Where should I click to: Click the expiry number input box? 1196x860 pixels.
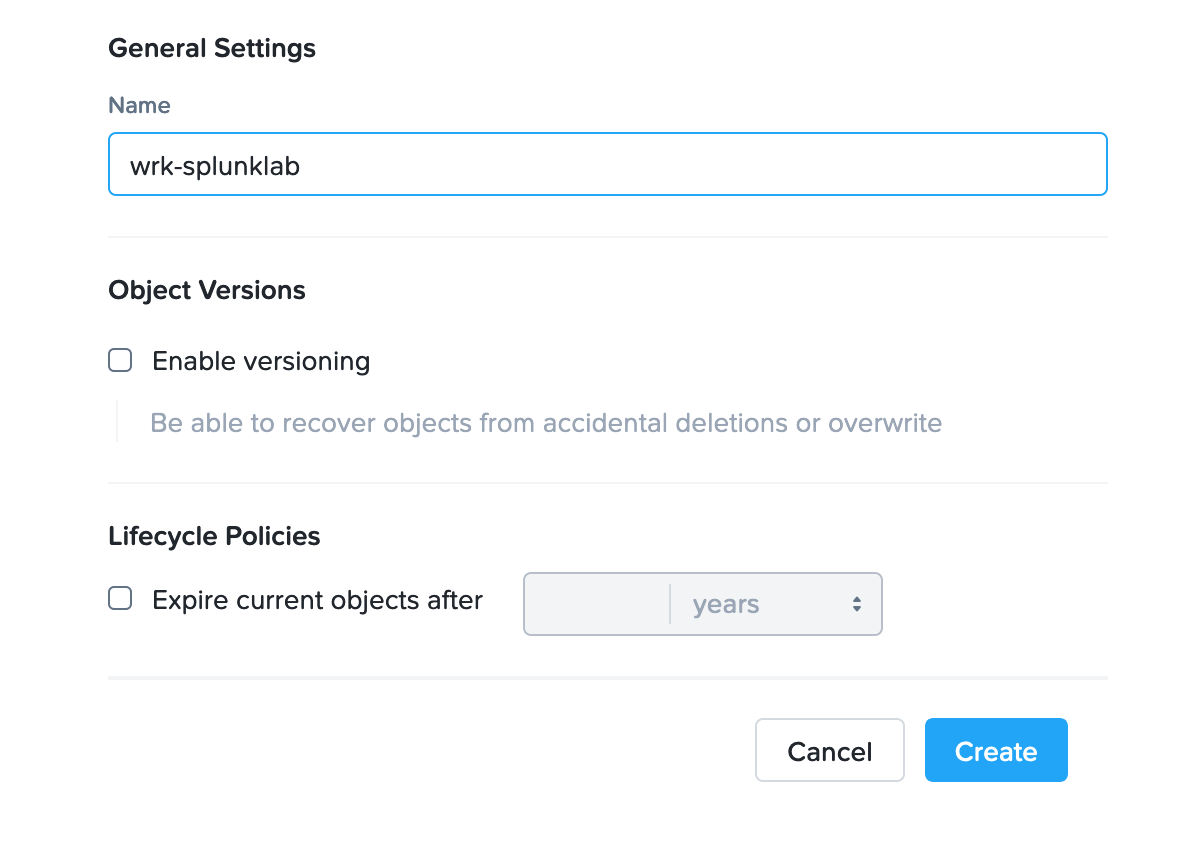[596, 604]
